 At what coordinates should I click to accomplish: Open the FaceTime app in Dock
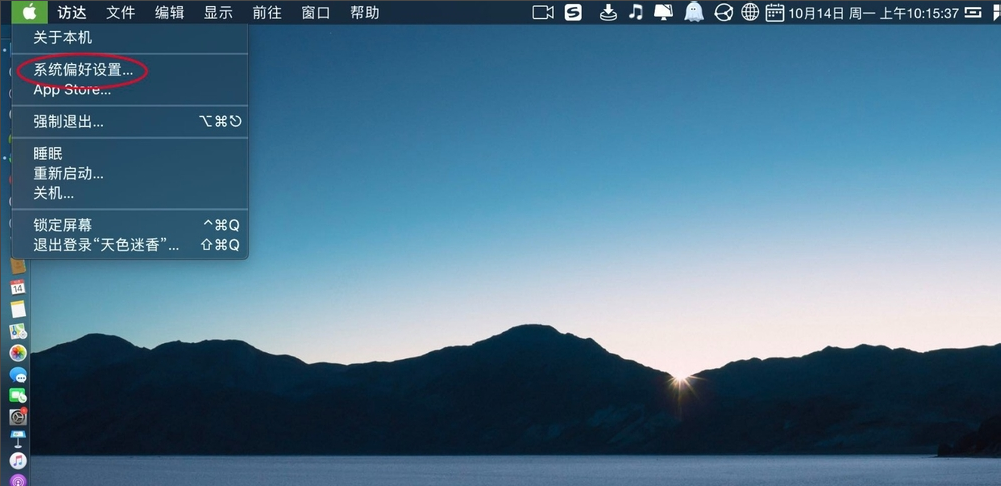pos(18,396)
